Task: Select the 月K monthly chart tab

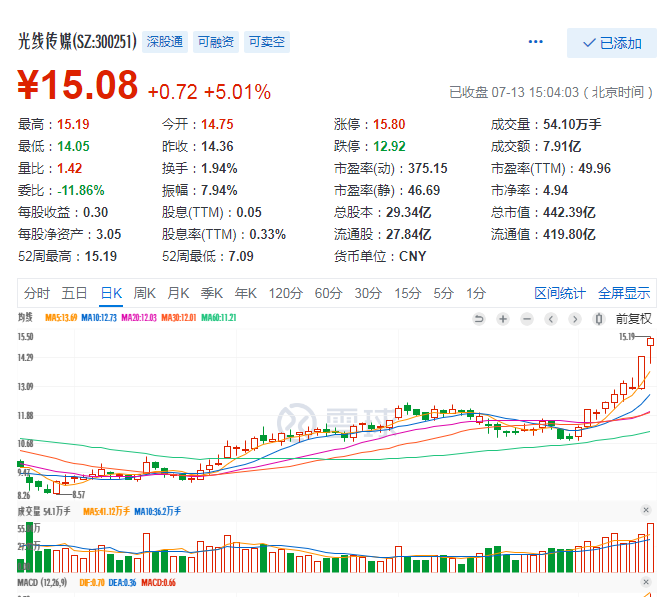Action: point(178,293)
